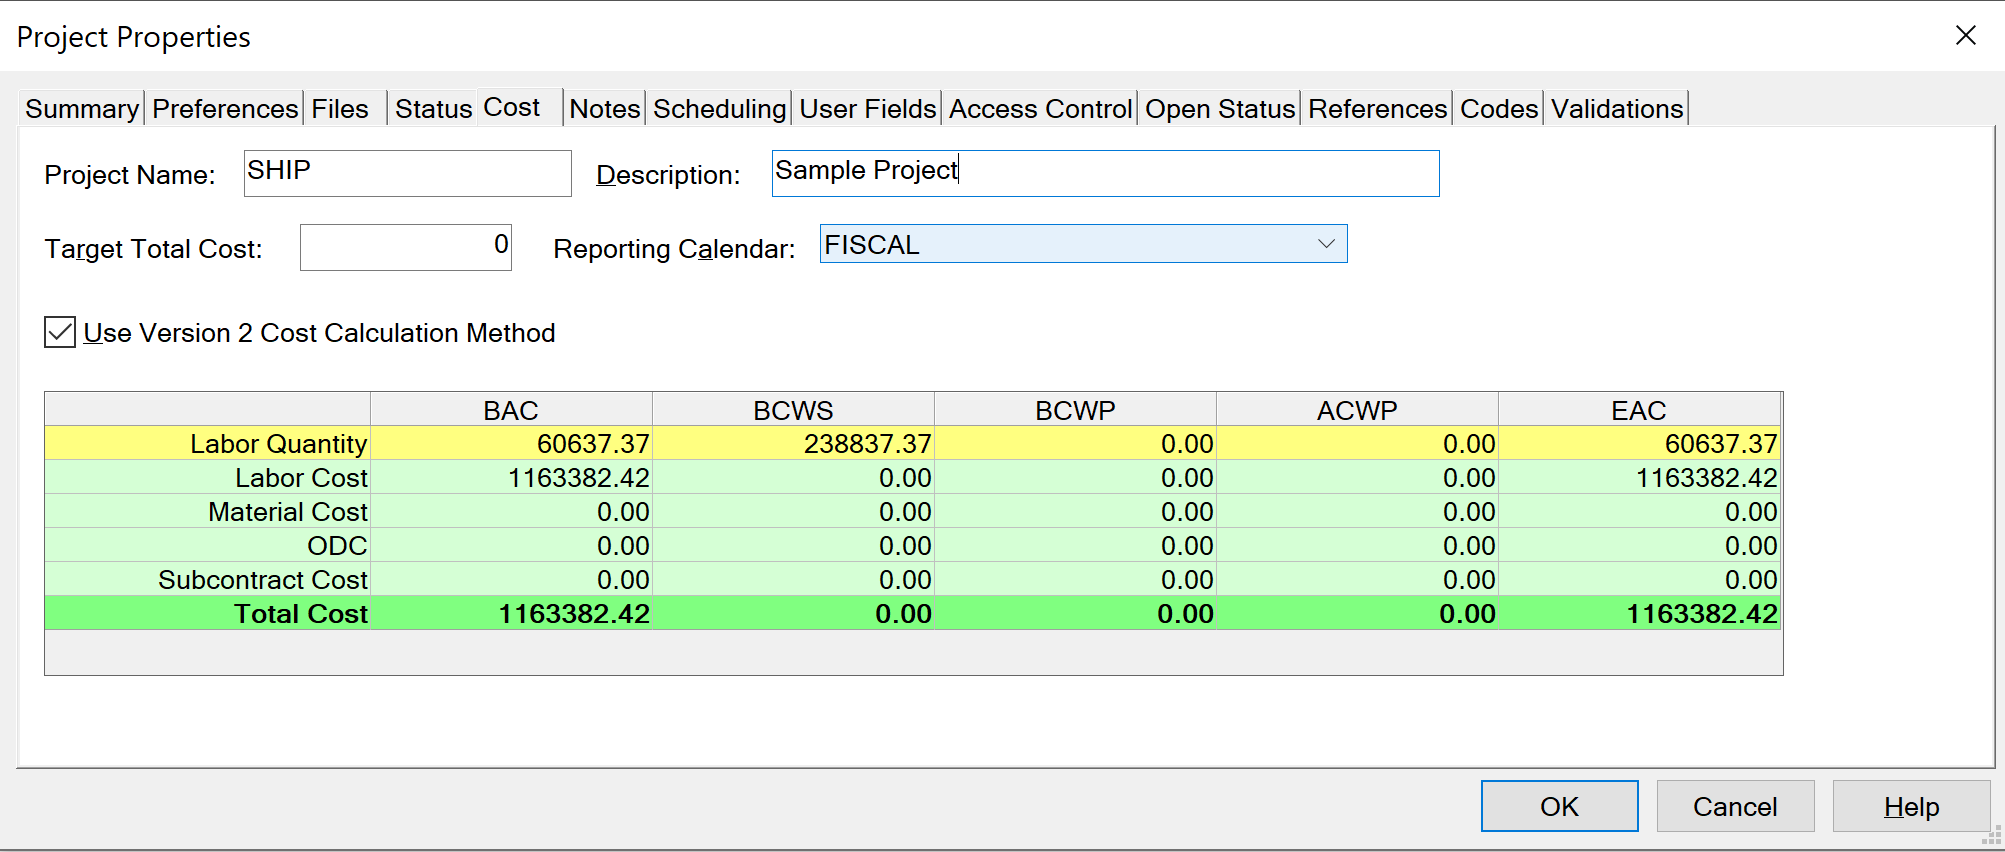
Task: Open the User Fields tab
Action: coord(868,108)
